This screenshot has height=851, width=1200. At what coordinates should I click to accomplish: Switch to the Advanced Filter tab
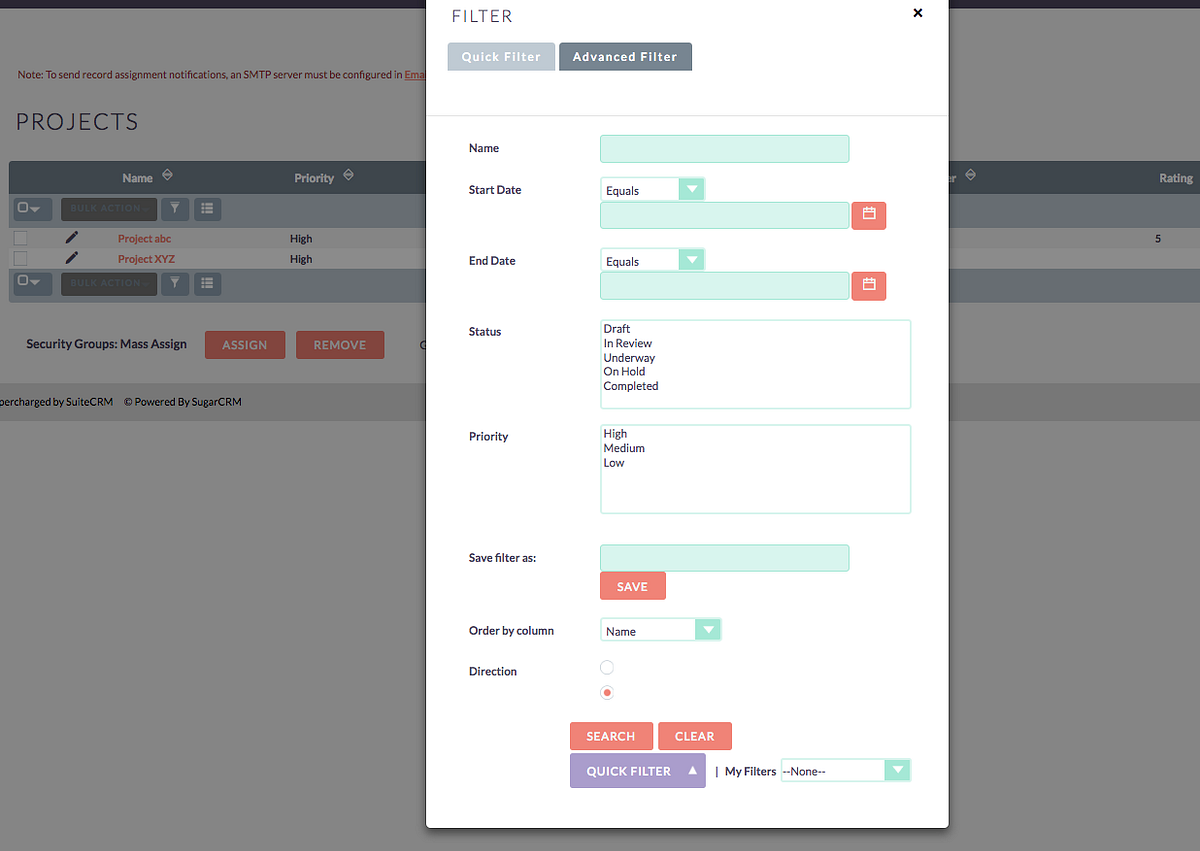click(625, 57)
